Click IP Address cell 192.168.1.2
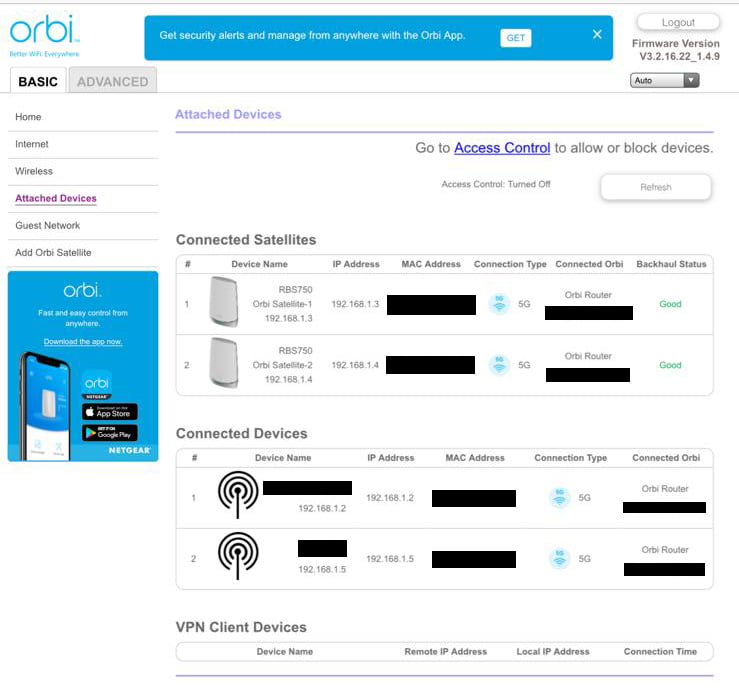 [x=390, y=498]
